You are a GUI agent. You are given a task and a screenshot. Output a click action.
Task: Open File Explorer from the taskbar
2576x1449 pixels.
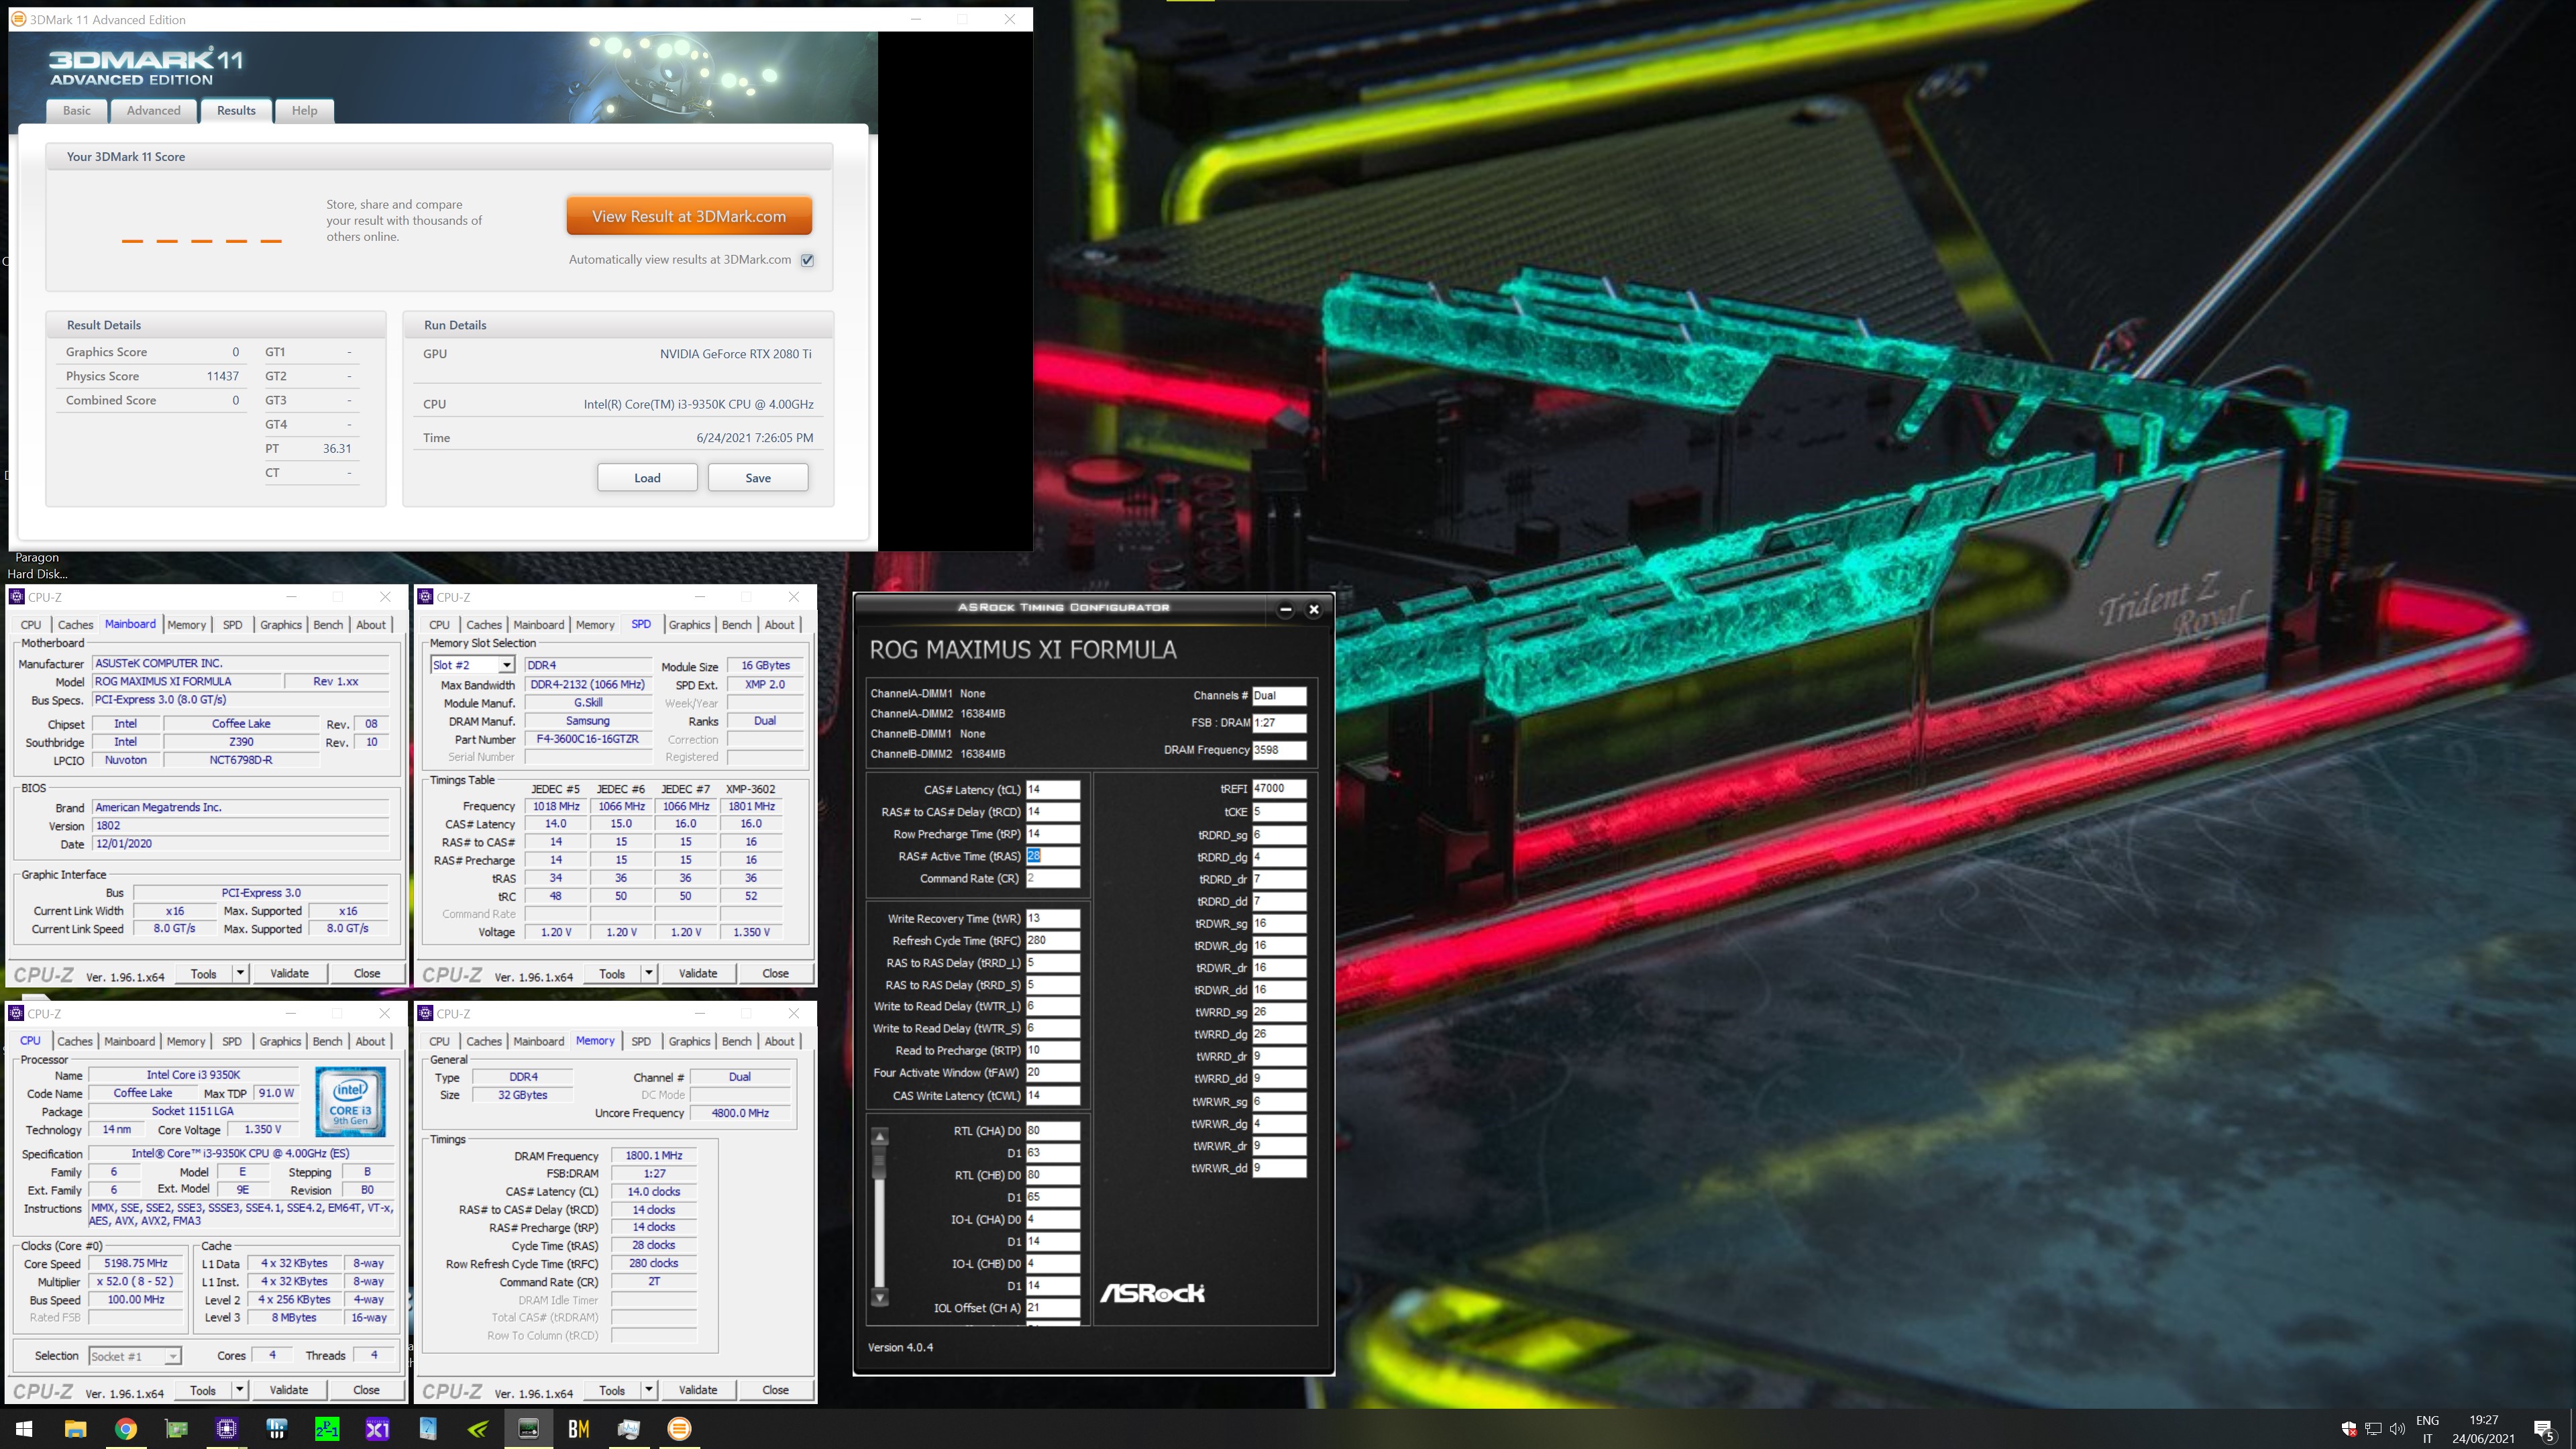(x=76, y=1428)
